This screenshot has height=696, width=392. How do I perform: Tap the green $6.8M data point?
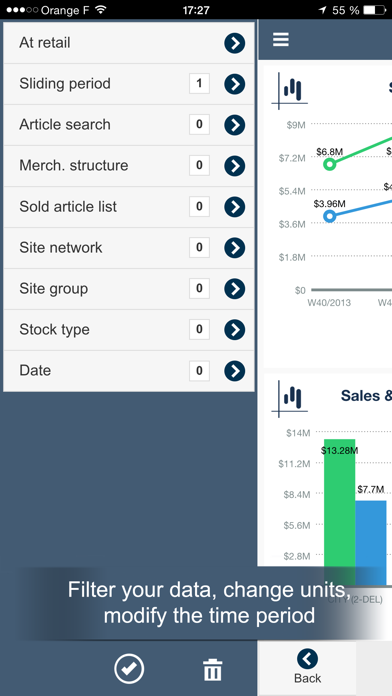tap(329, 164)
